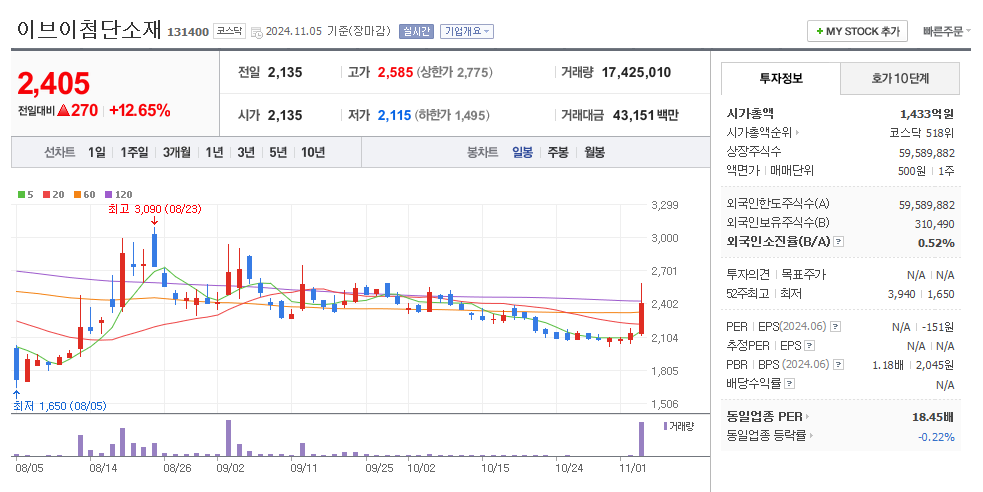Screen dimensions: 983x492
Task: Select the 1년 line chart period
Action: [x=214, y=152]
